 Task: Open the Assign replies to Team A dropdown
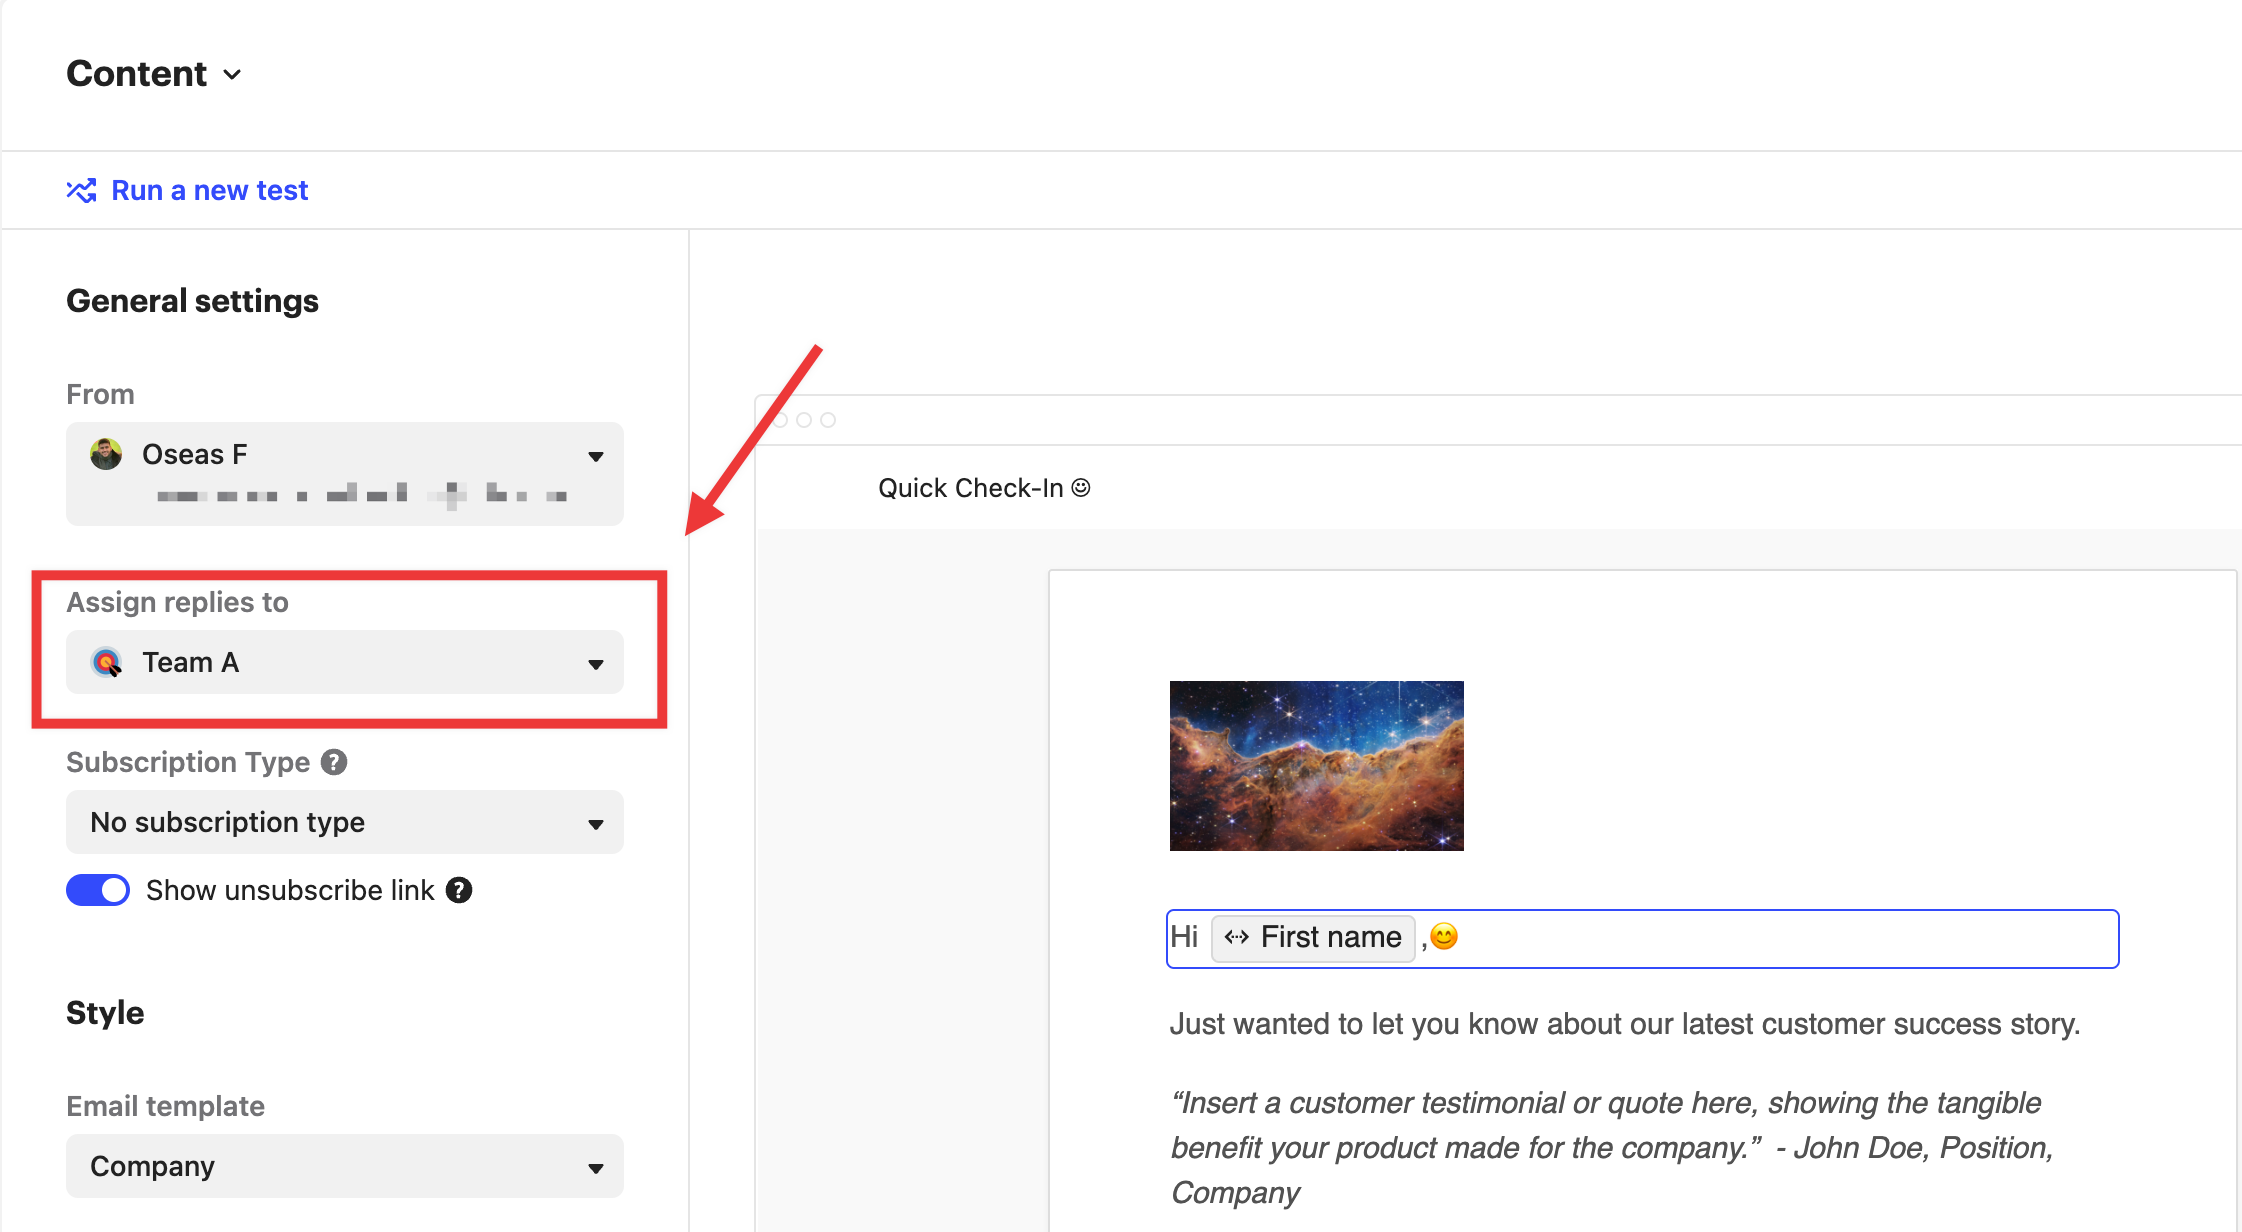345,662
